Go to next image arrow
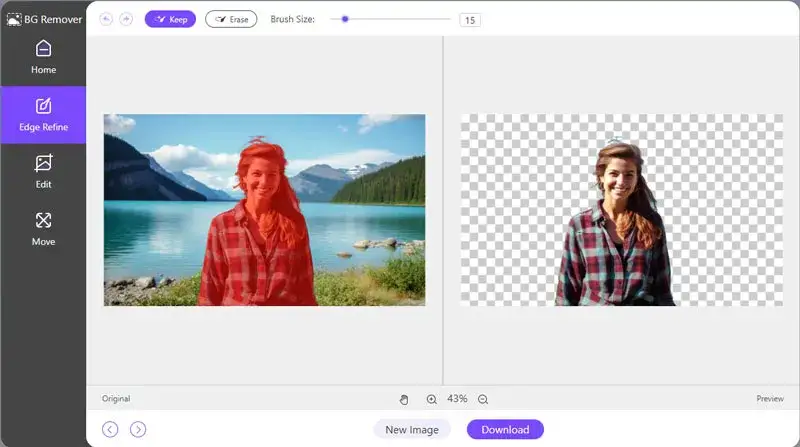800x447 pixels. pyautogui.click(x=138, y=429)
